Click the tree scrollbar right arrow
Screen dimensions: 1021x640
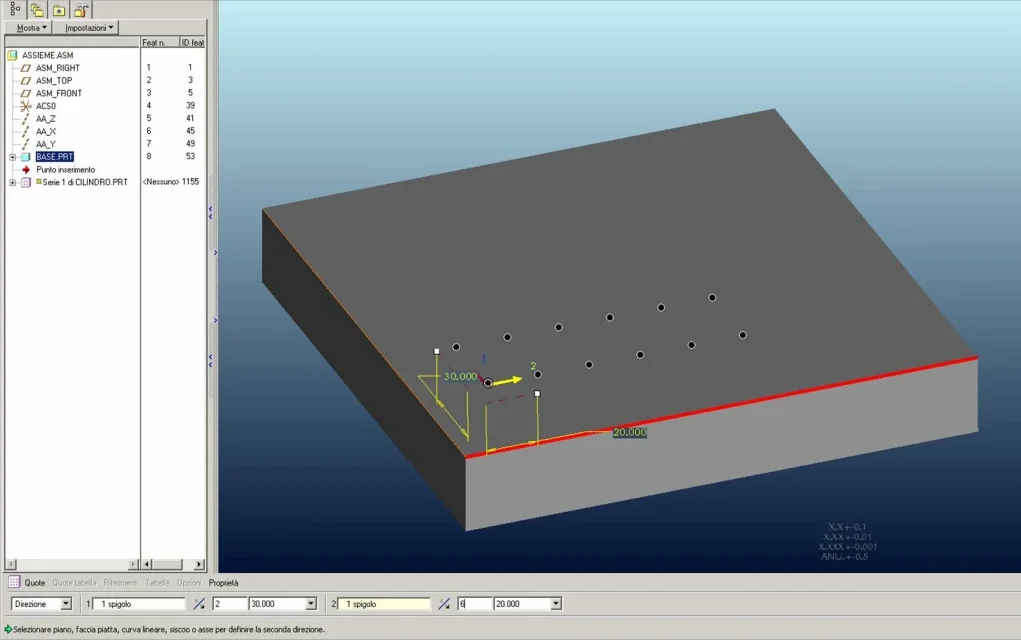pos(133,564)
